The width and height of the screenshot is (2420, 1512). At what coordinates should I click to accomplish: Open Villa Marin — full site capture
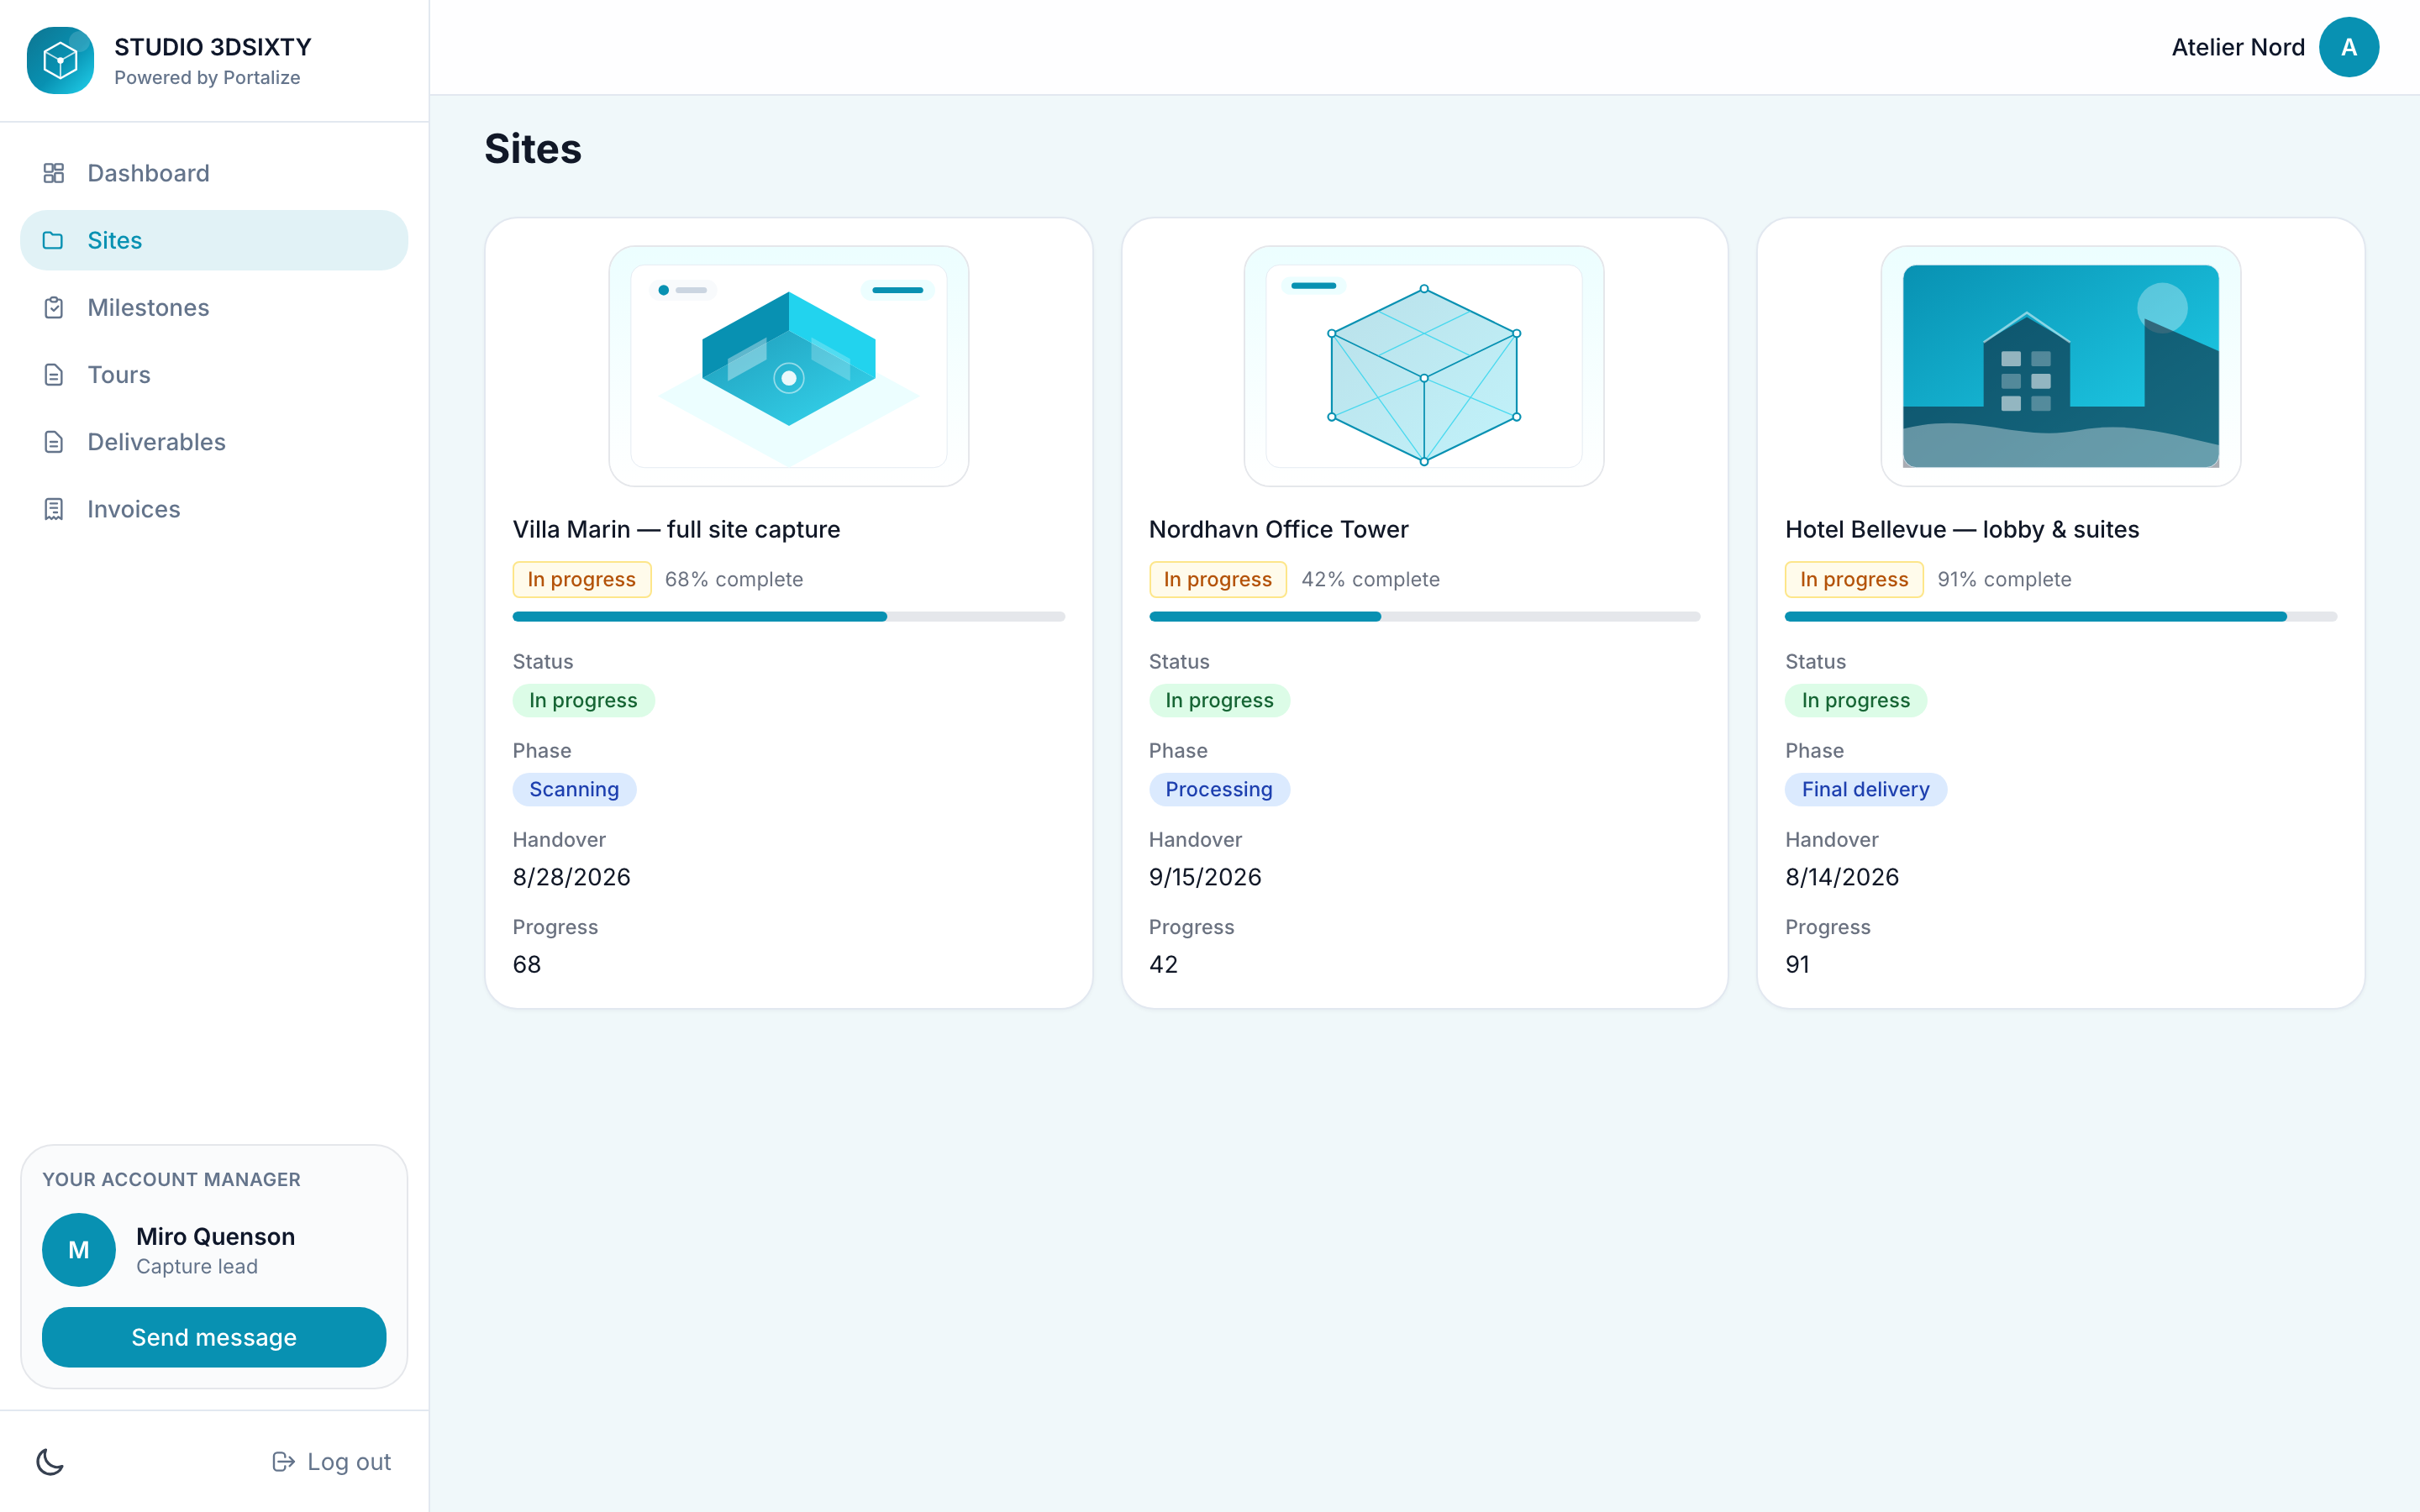[676, 529]
